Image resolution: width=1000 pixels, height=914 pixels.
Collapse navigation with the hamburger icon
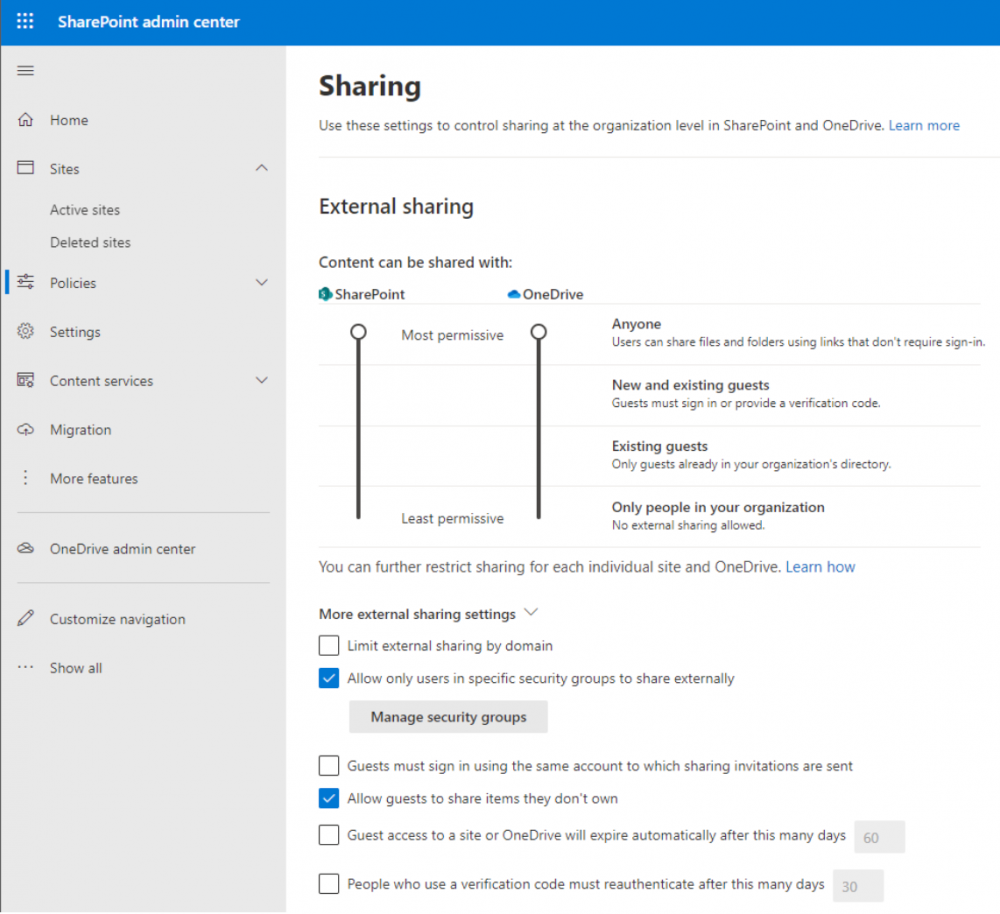point(26,70)
